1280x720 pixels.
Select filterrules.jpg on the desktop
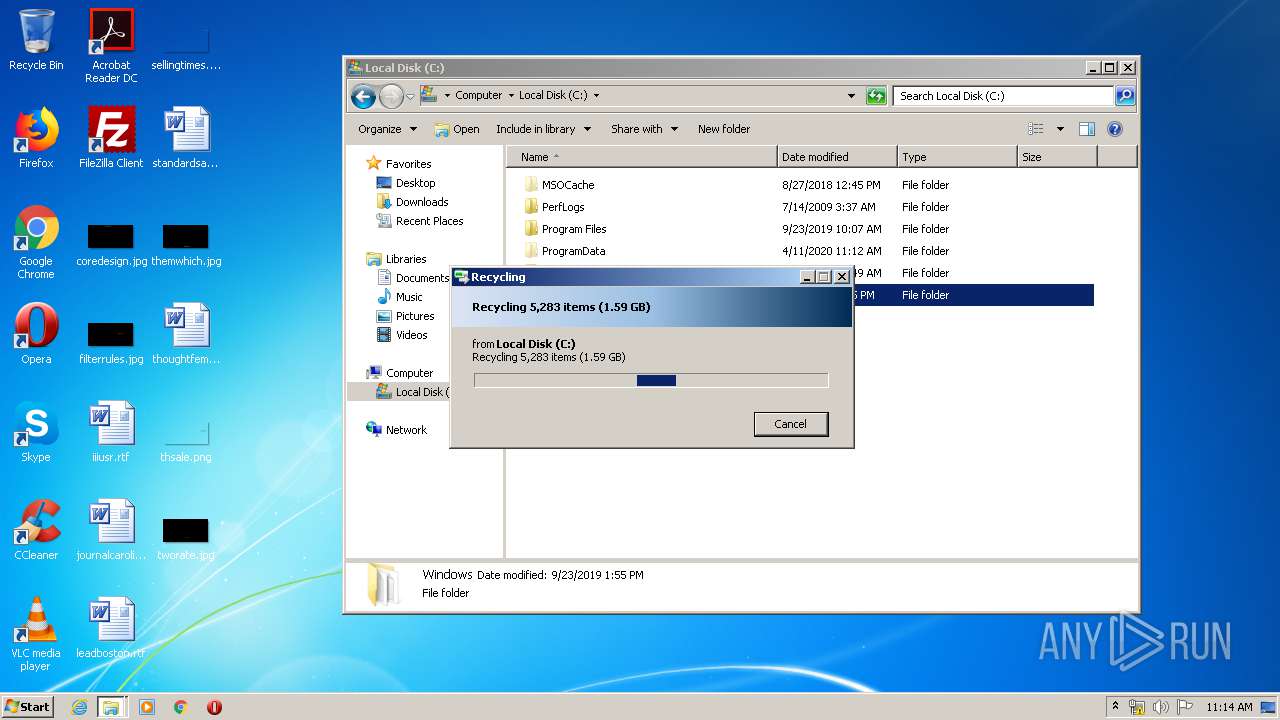click(x=111, y=343)
